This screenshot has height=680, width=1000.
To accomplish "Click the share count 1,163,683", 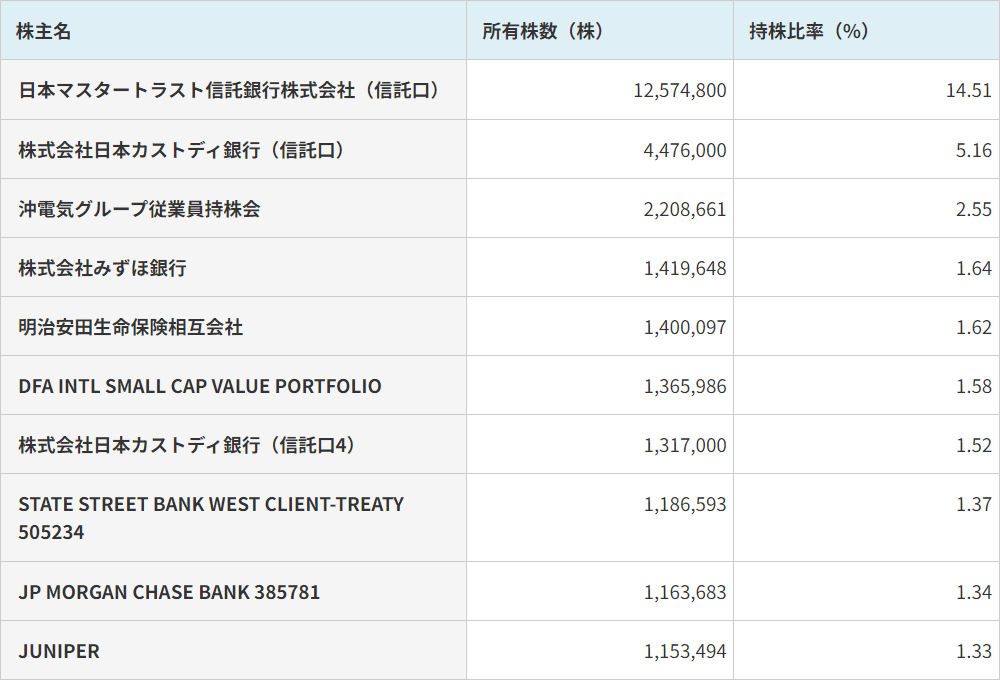I will 684,593.
